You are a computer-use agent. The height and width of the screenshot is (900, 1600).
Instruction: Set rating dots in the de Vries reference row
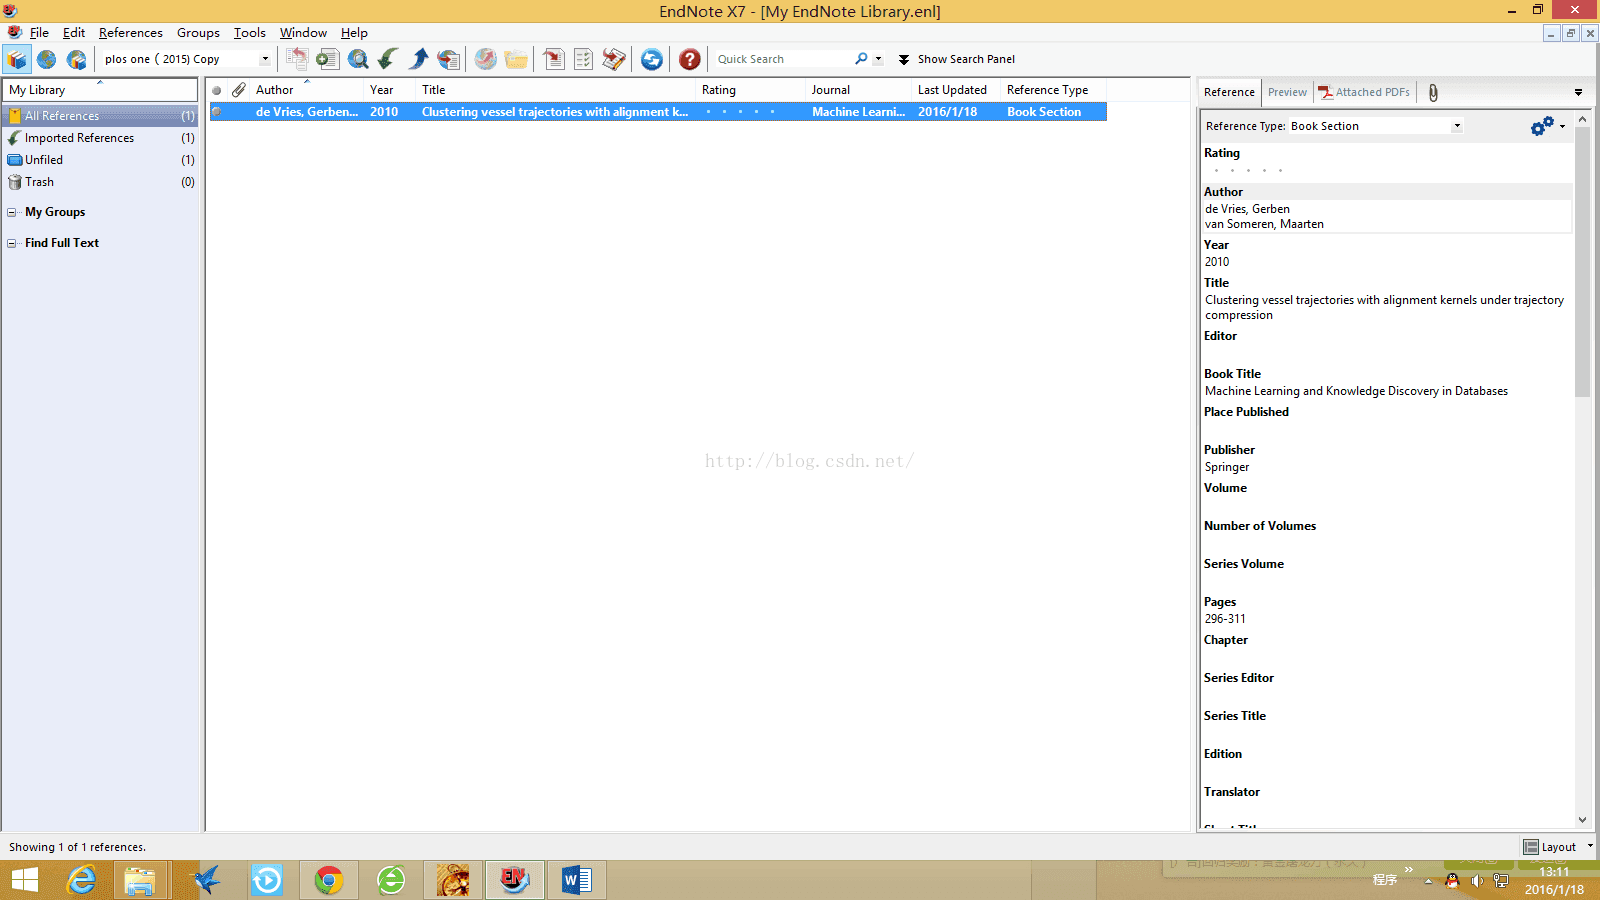point(740,112)
